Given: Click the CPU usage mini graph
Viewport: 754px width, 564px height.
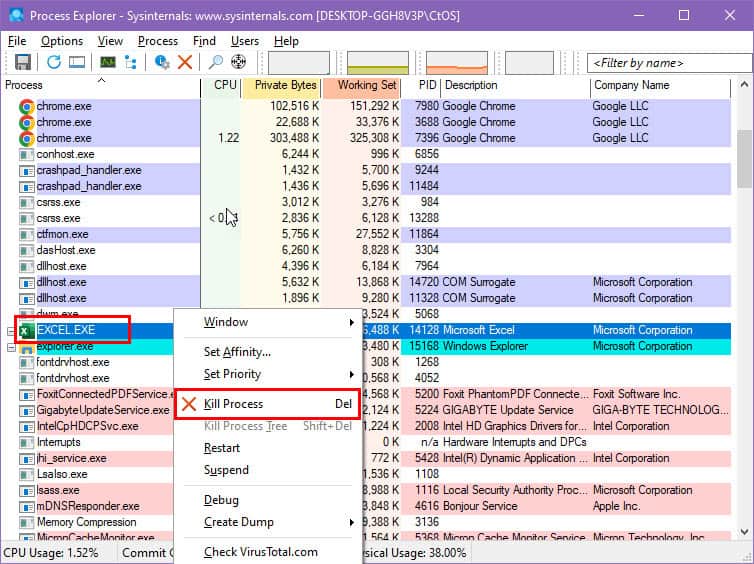Looking at the screenshot, I should tap(299, 63).
